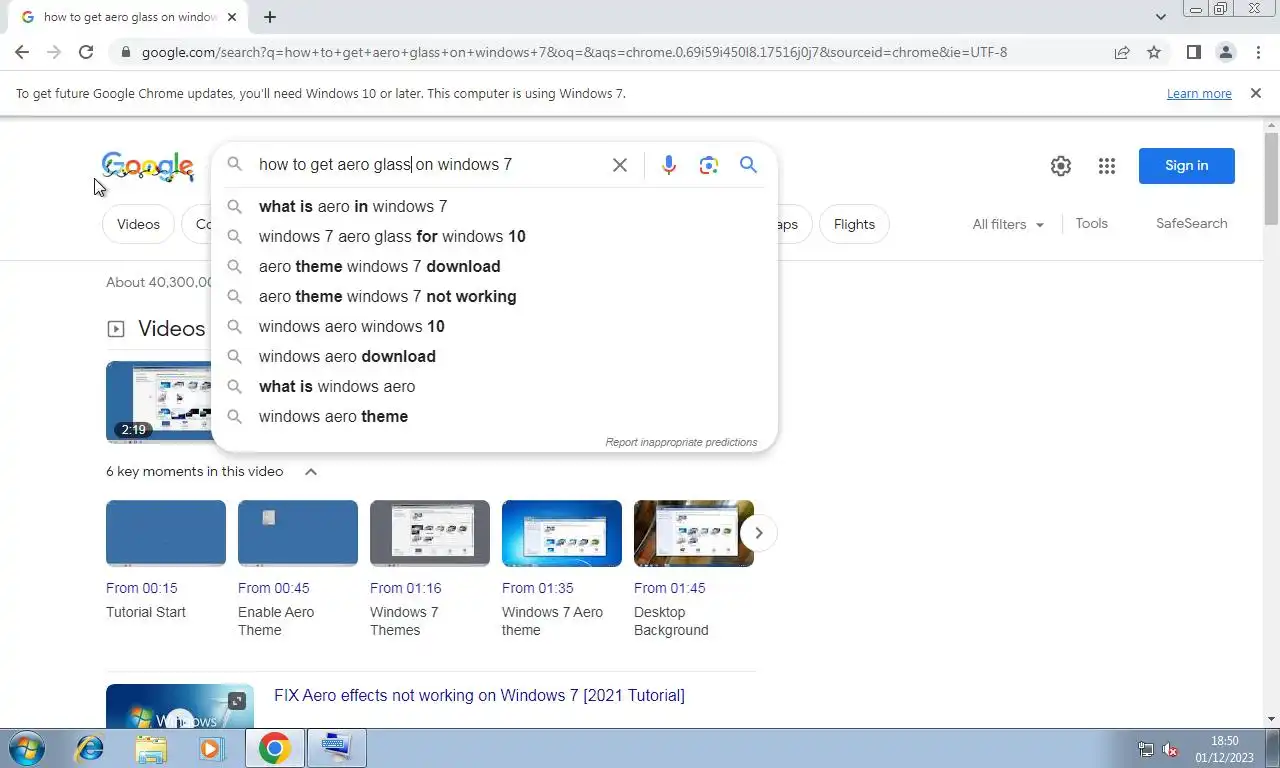Open Windows Media Player from taskbar
Screen dimensions: 1280x768
pyautogui.click(x=211, y=748)
